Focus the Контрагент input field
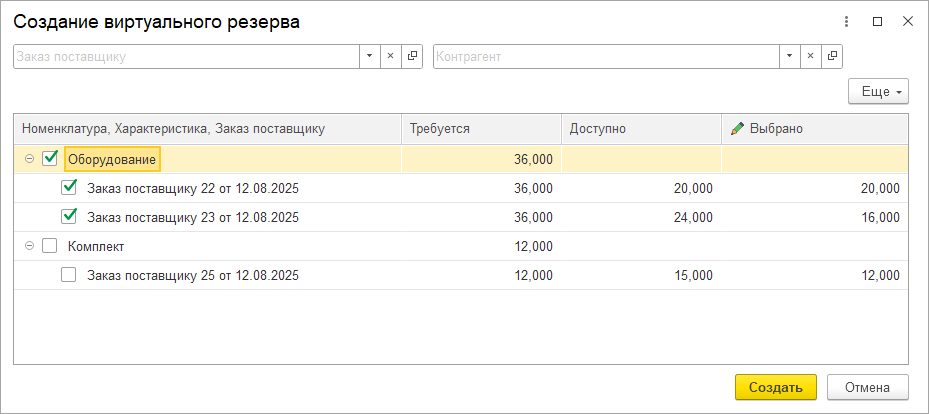Viewport: 929px width, 414px height. pos(606,56)
